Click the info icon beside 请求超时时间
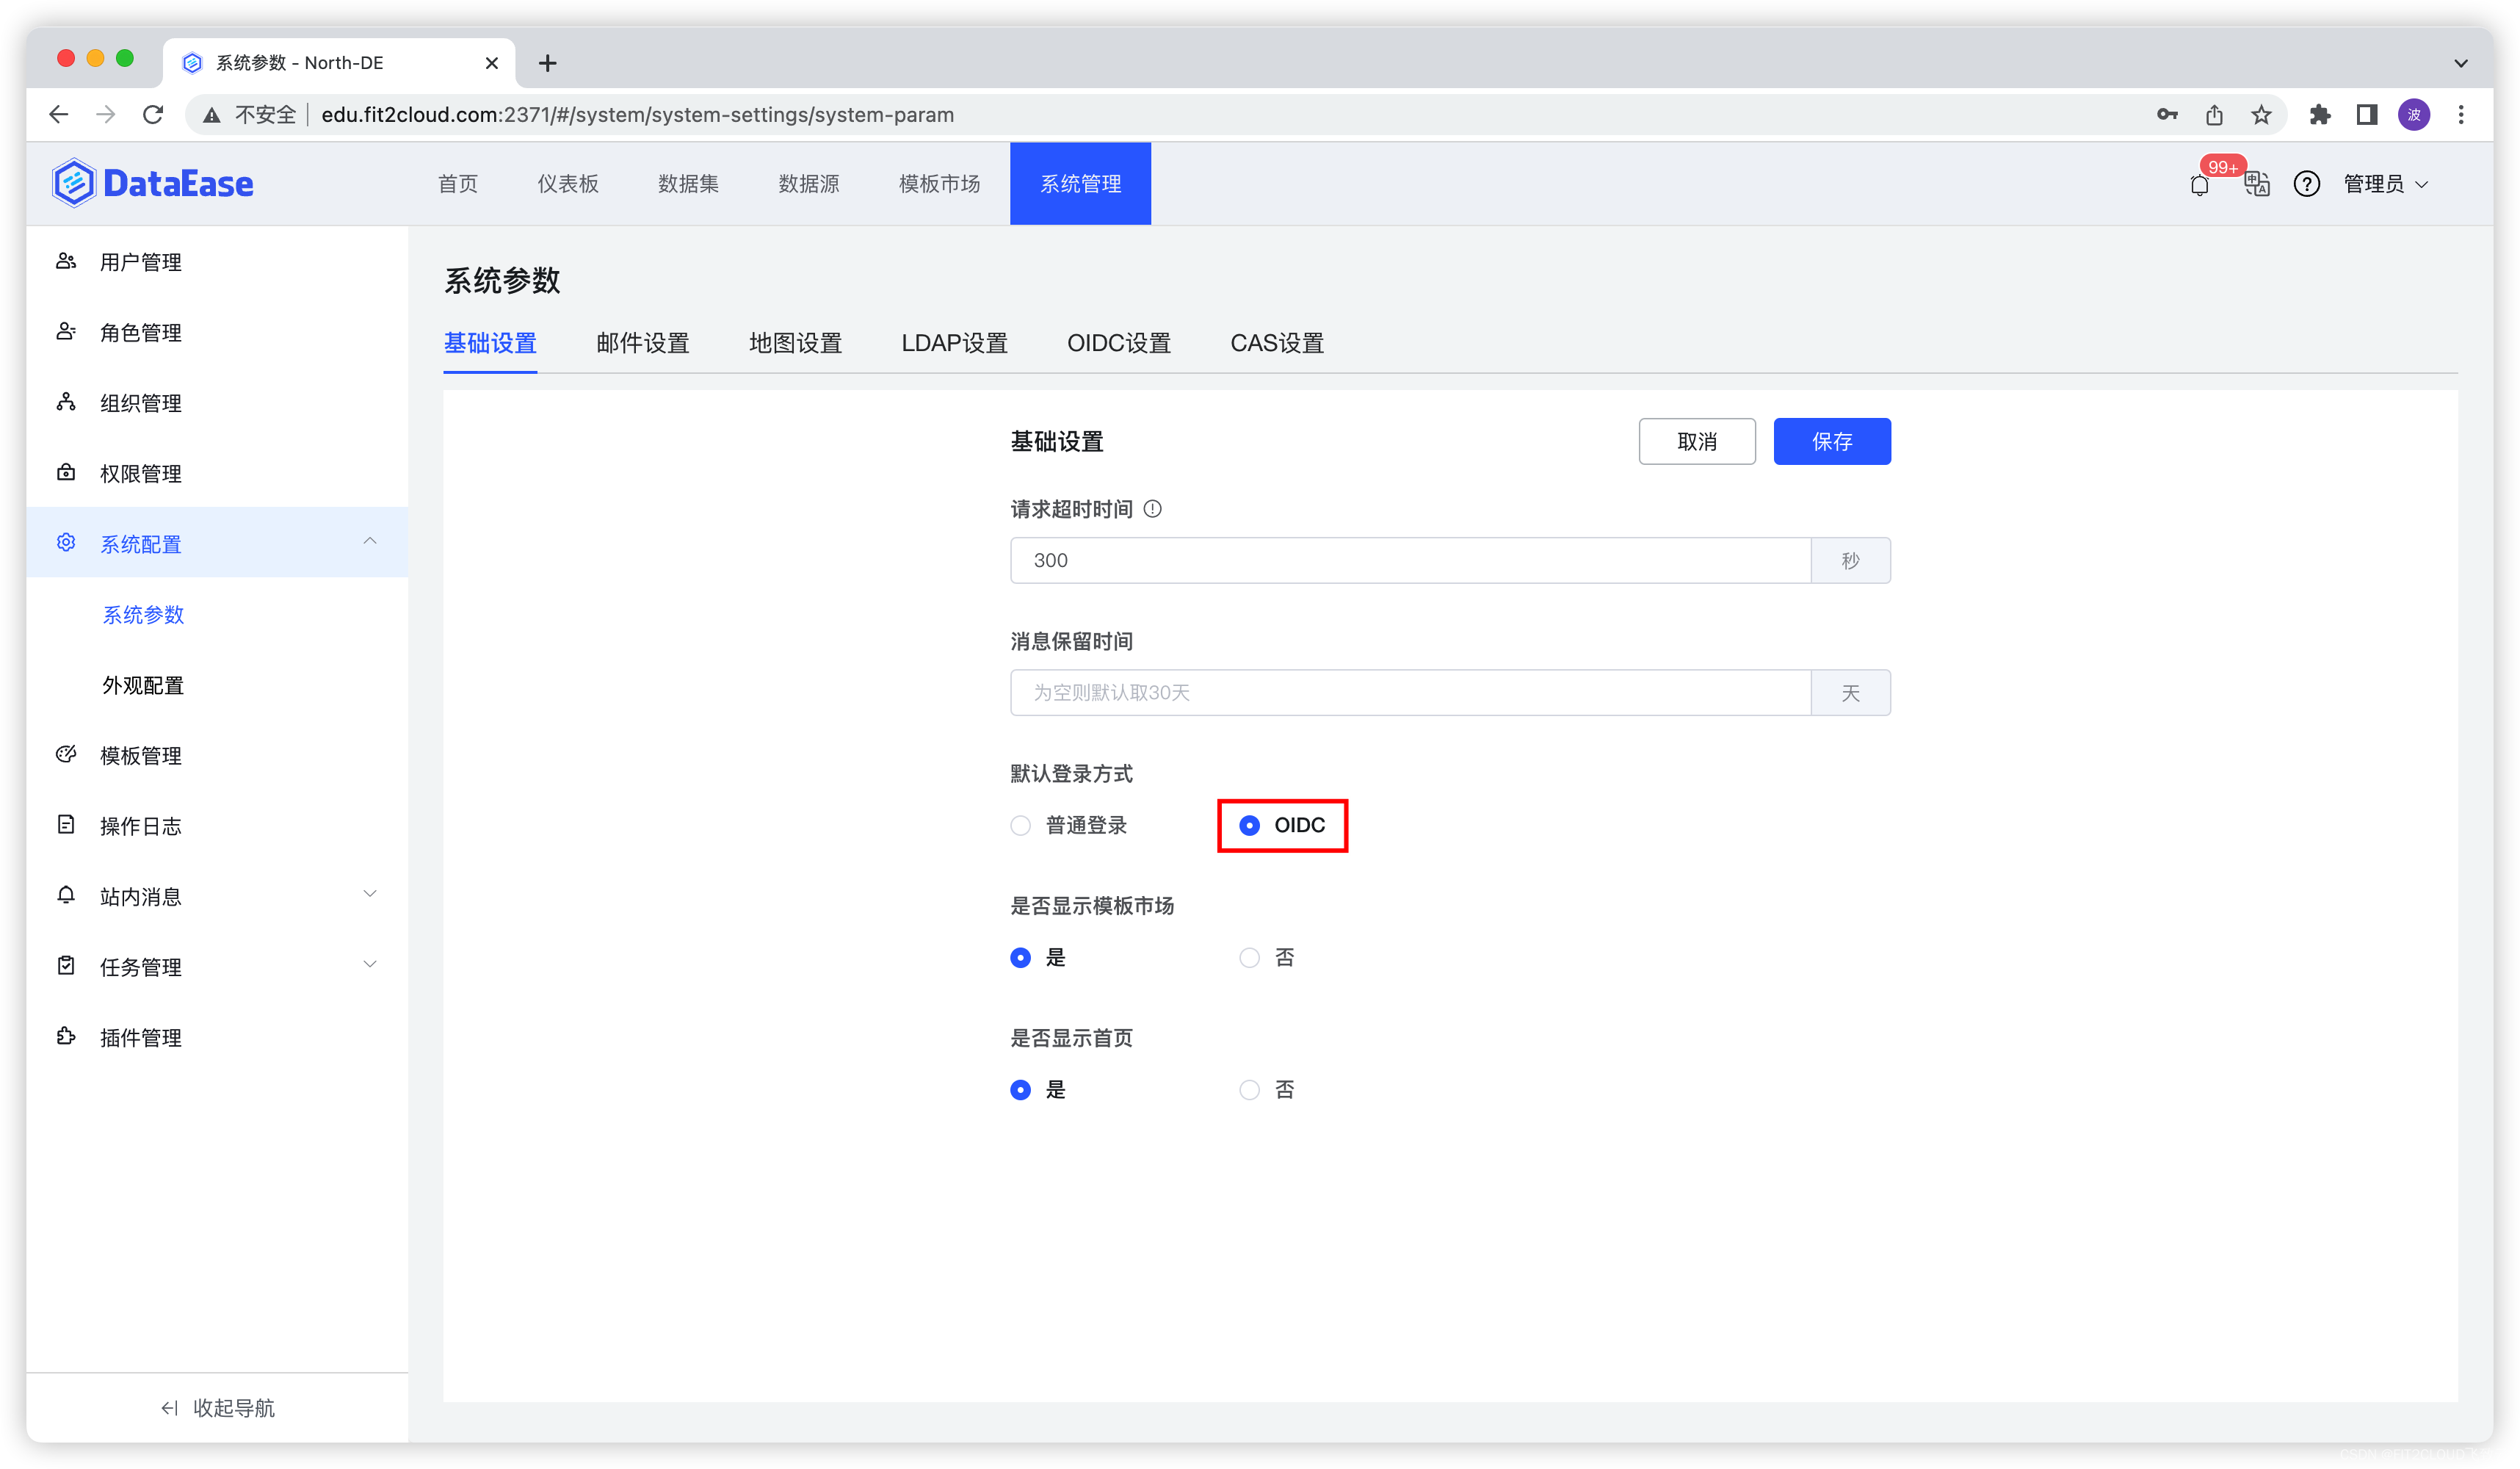 pyautogui.click(x=1152, y=509)
